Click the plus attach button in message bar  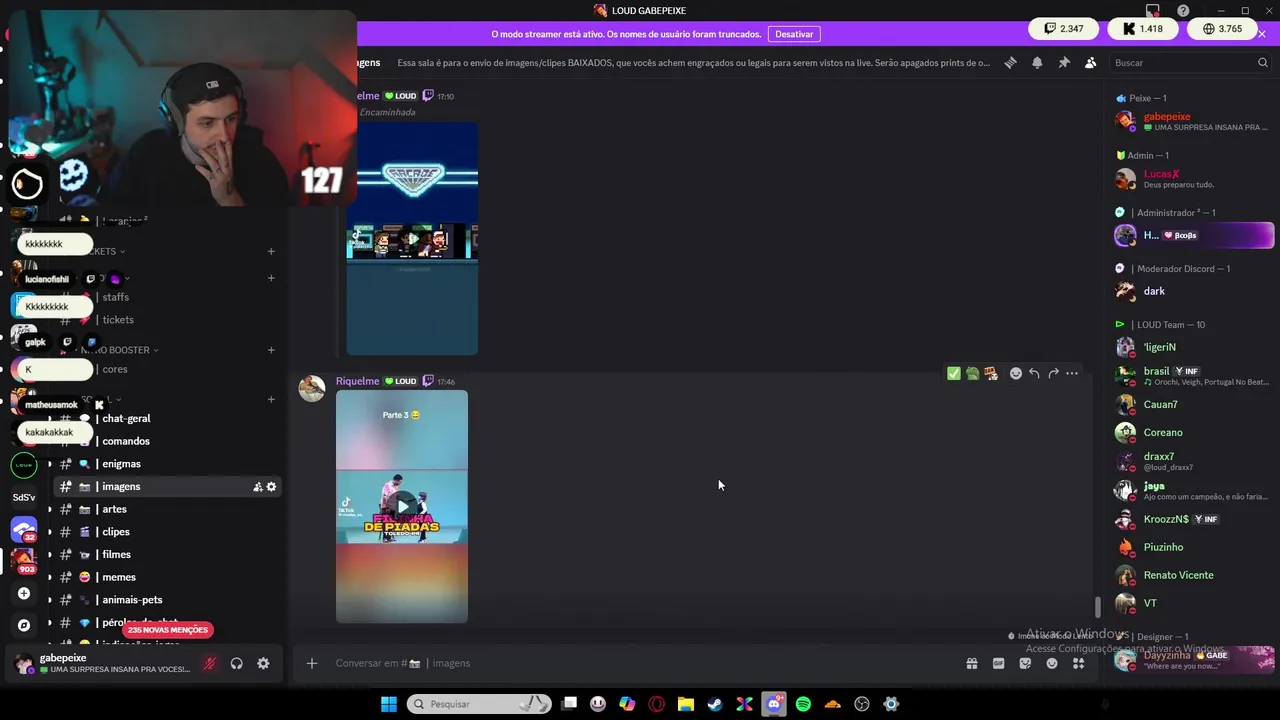pyautogui.click(x=312, y=663)
